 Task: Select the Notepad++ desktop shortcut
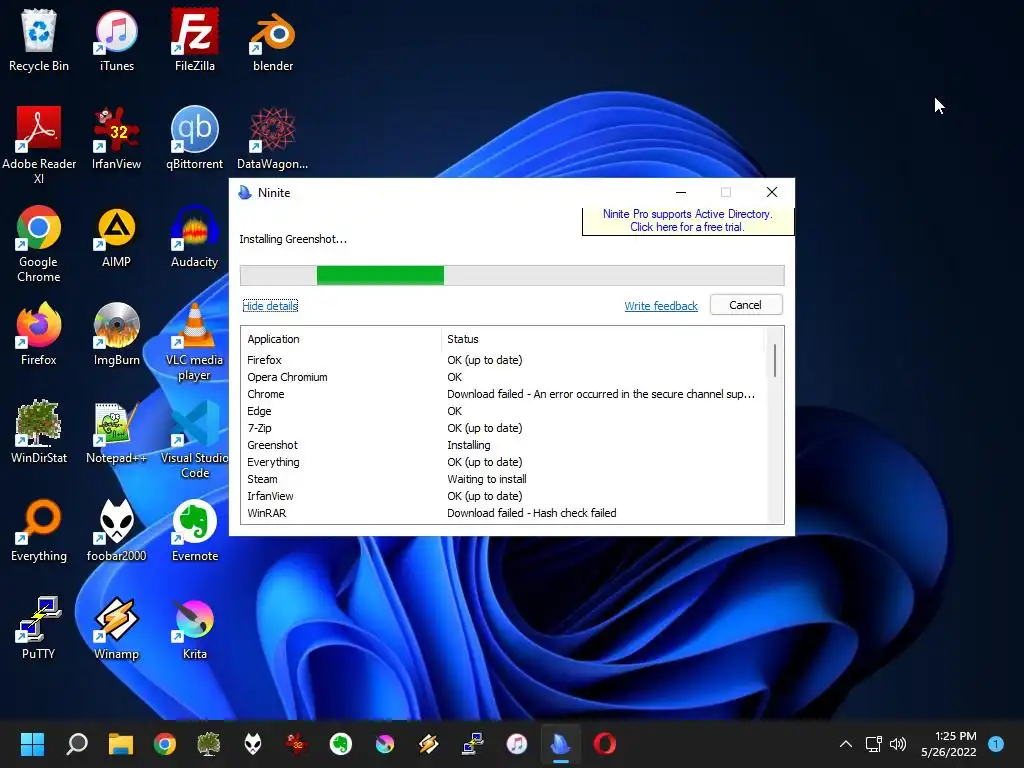(117, 432)
